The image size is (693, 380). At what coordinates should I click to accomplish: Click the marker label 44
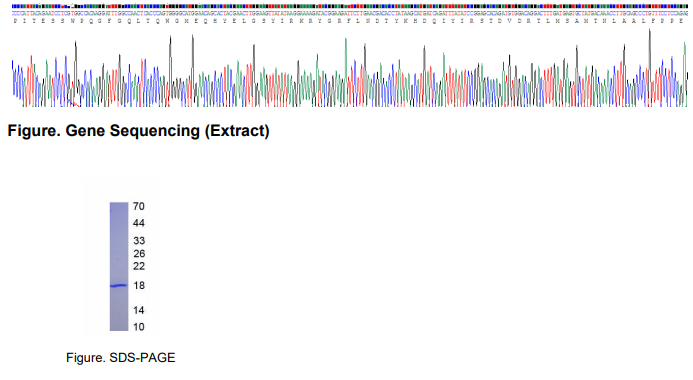point(139,223)
